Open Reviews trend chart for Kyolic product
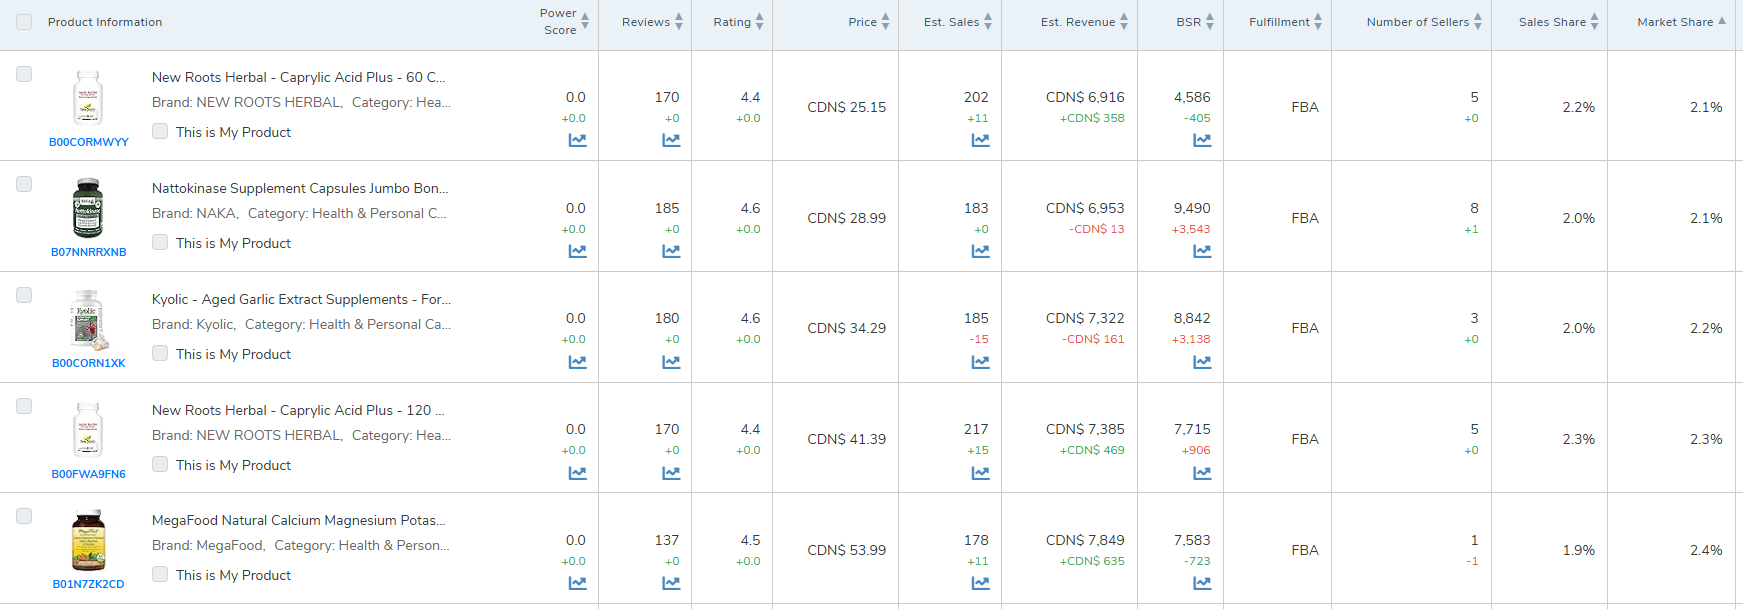The height and width of the screenshot is (609, 1743). (671, 362)
